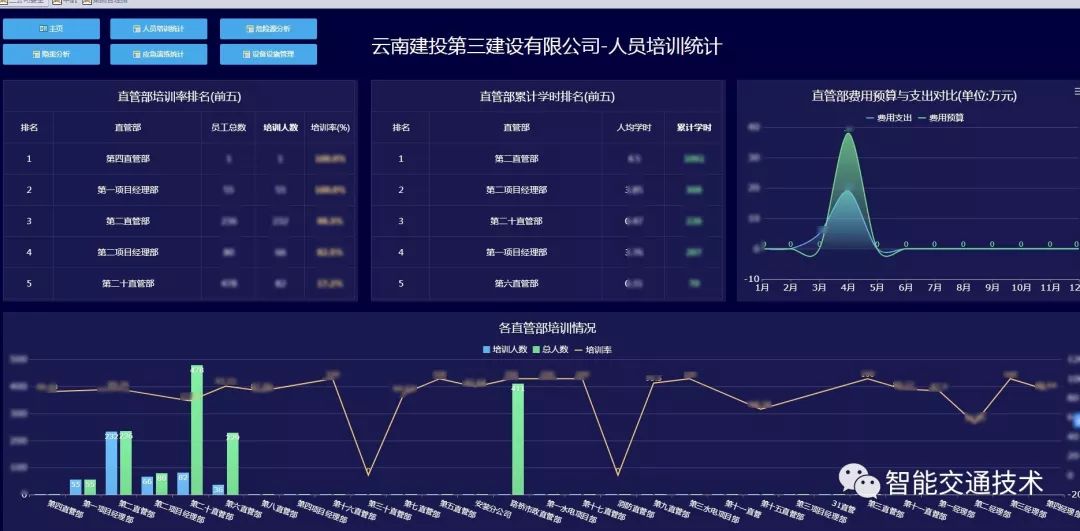The width and height of the screenshot is (1080, 531).
Task: Click the green 478 bar for 第二十直管部
Action: 197,430
